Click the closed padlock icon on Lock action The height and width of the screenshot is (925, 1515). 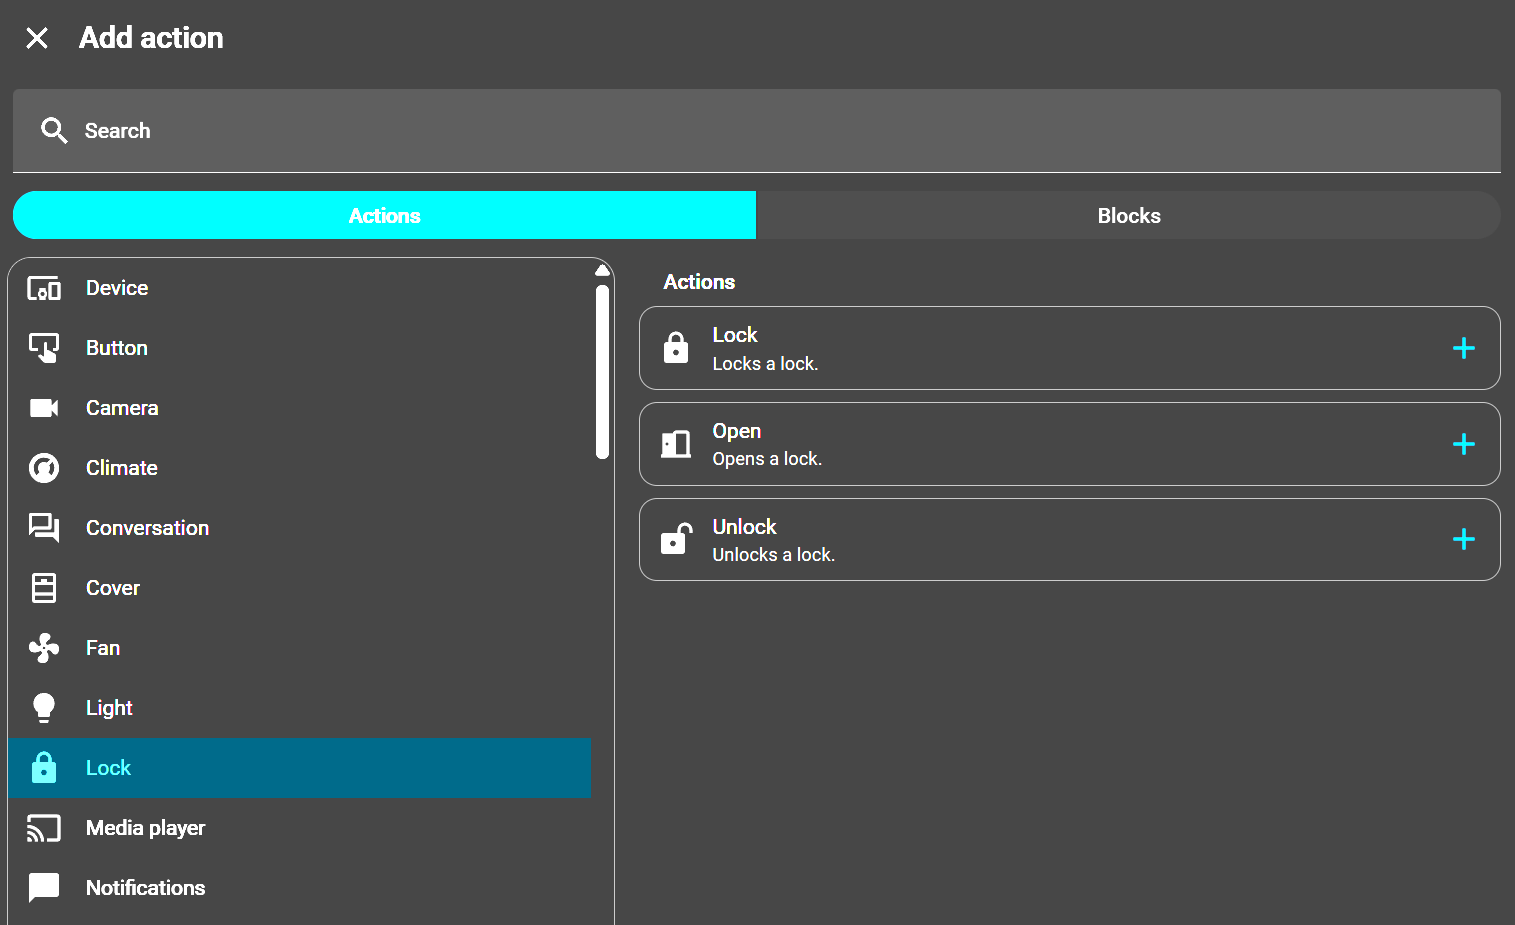[676, 348]
